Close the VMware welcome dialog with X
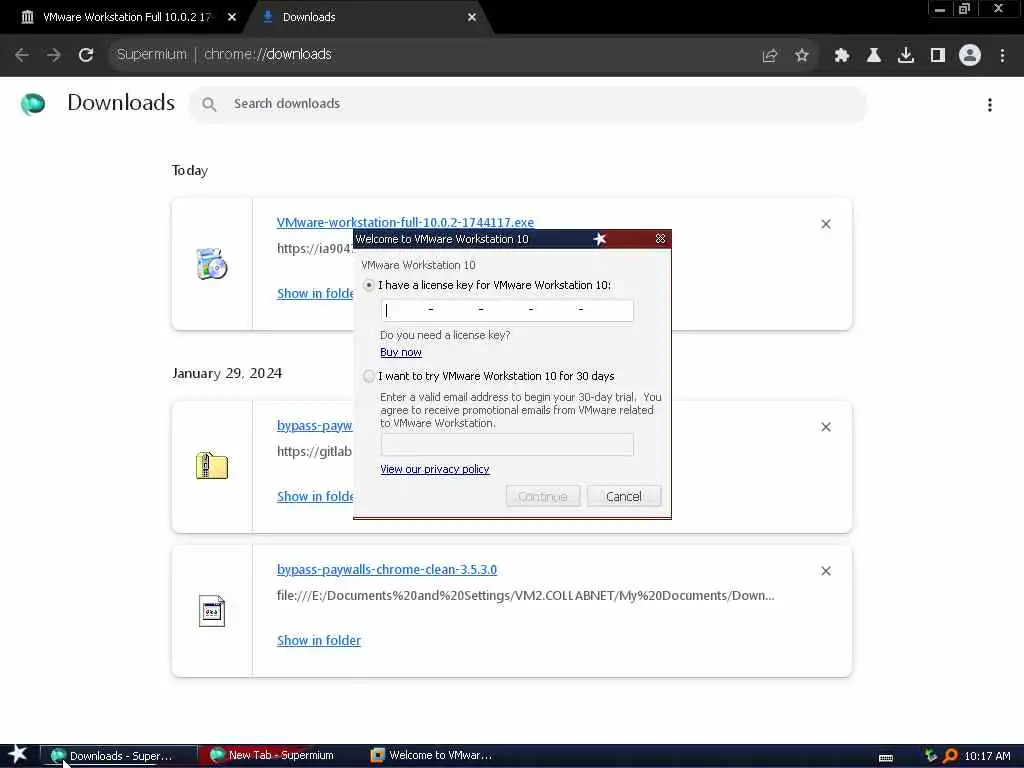Screen dimensions: 1024x768 [660, 239]
